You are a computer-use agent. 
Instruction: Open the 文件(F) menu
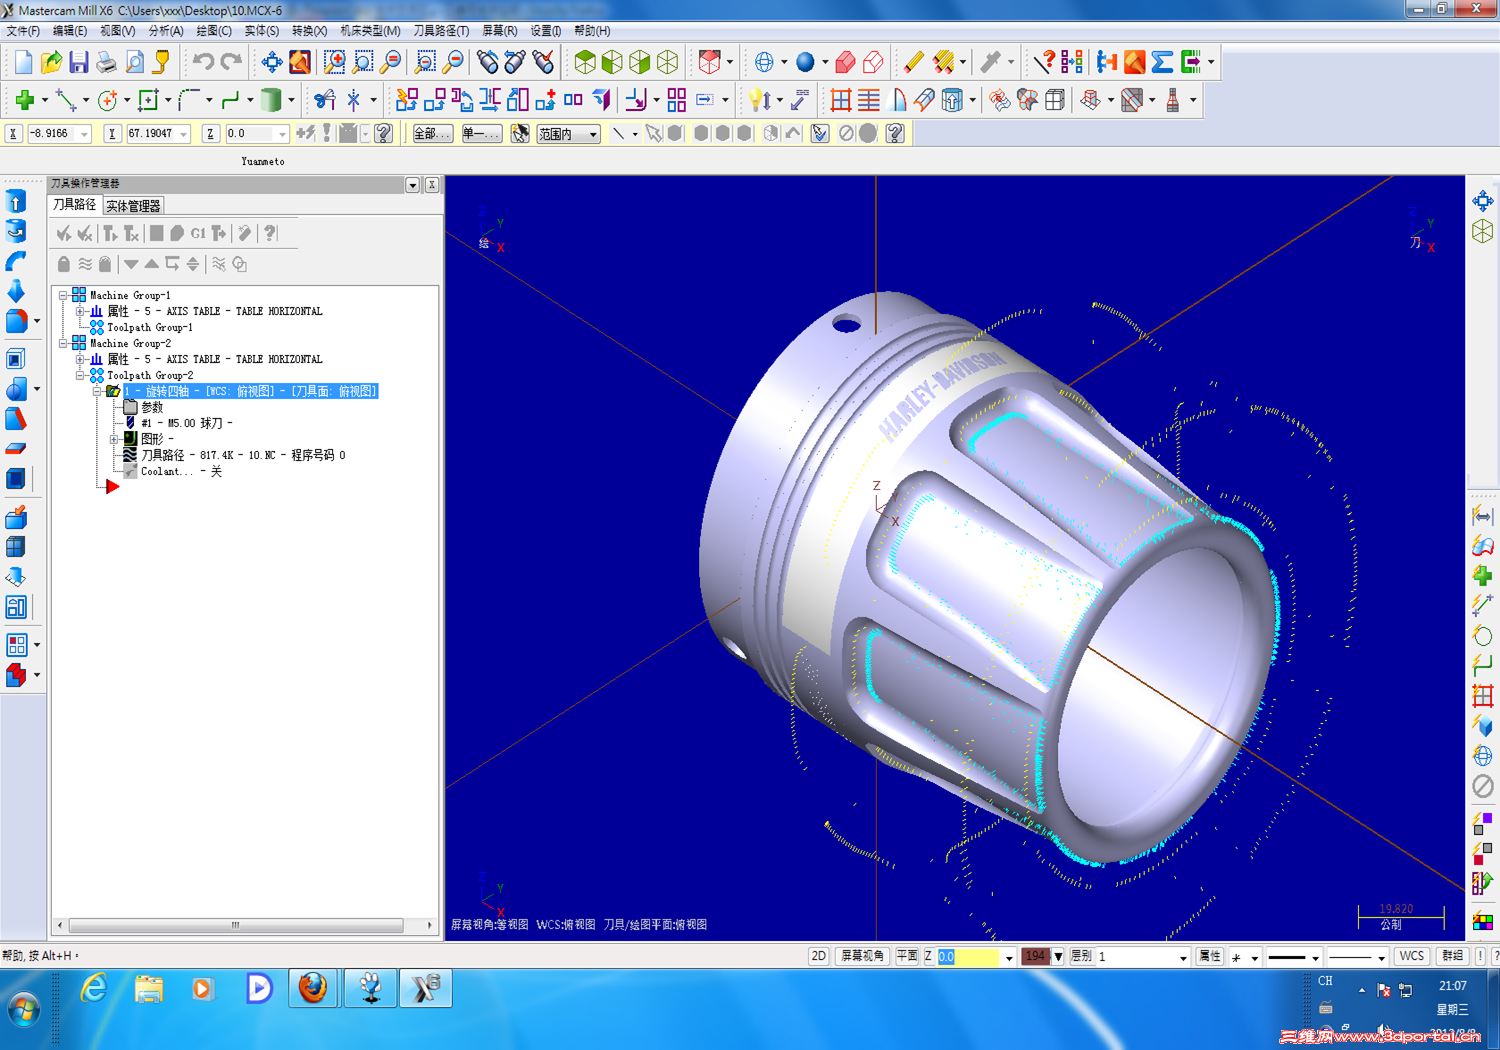[23, 31]
